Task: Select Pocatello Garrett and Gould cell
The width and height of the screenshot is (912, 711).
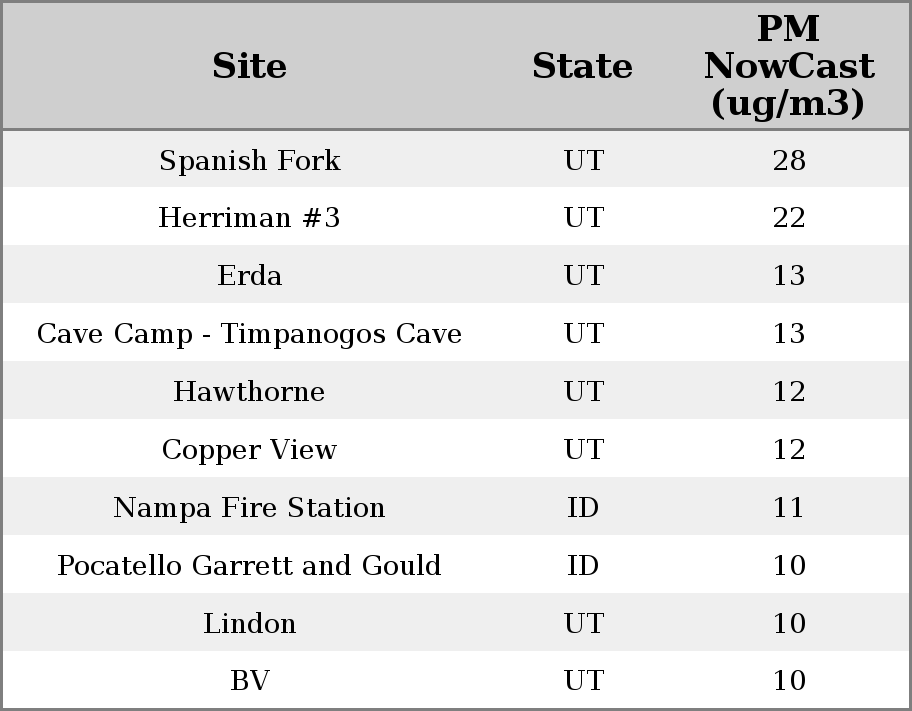Action: pyautogui.click(x=249, y=565)
